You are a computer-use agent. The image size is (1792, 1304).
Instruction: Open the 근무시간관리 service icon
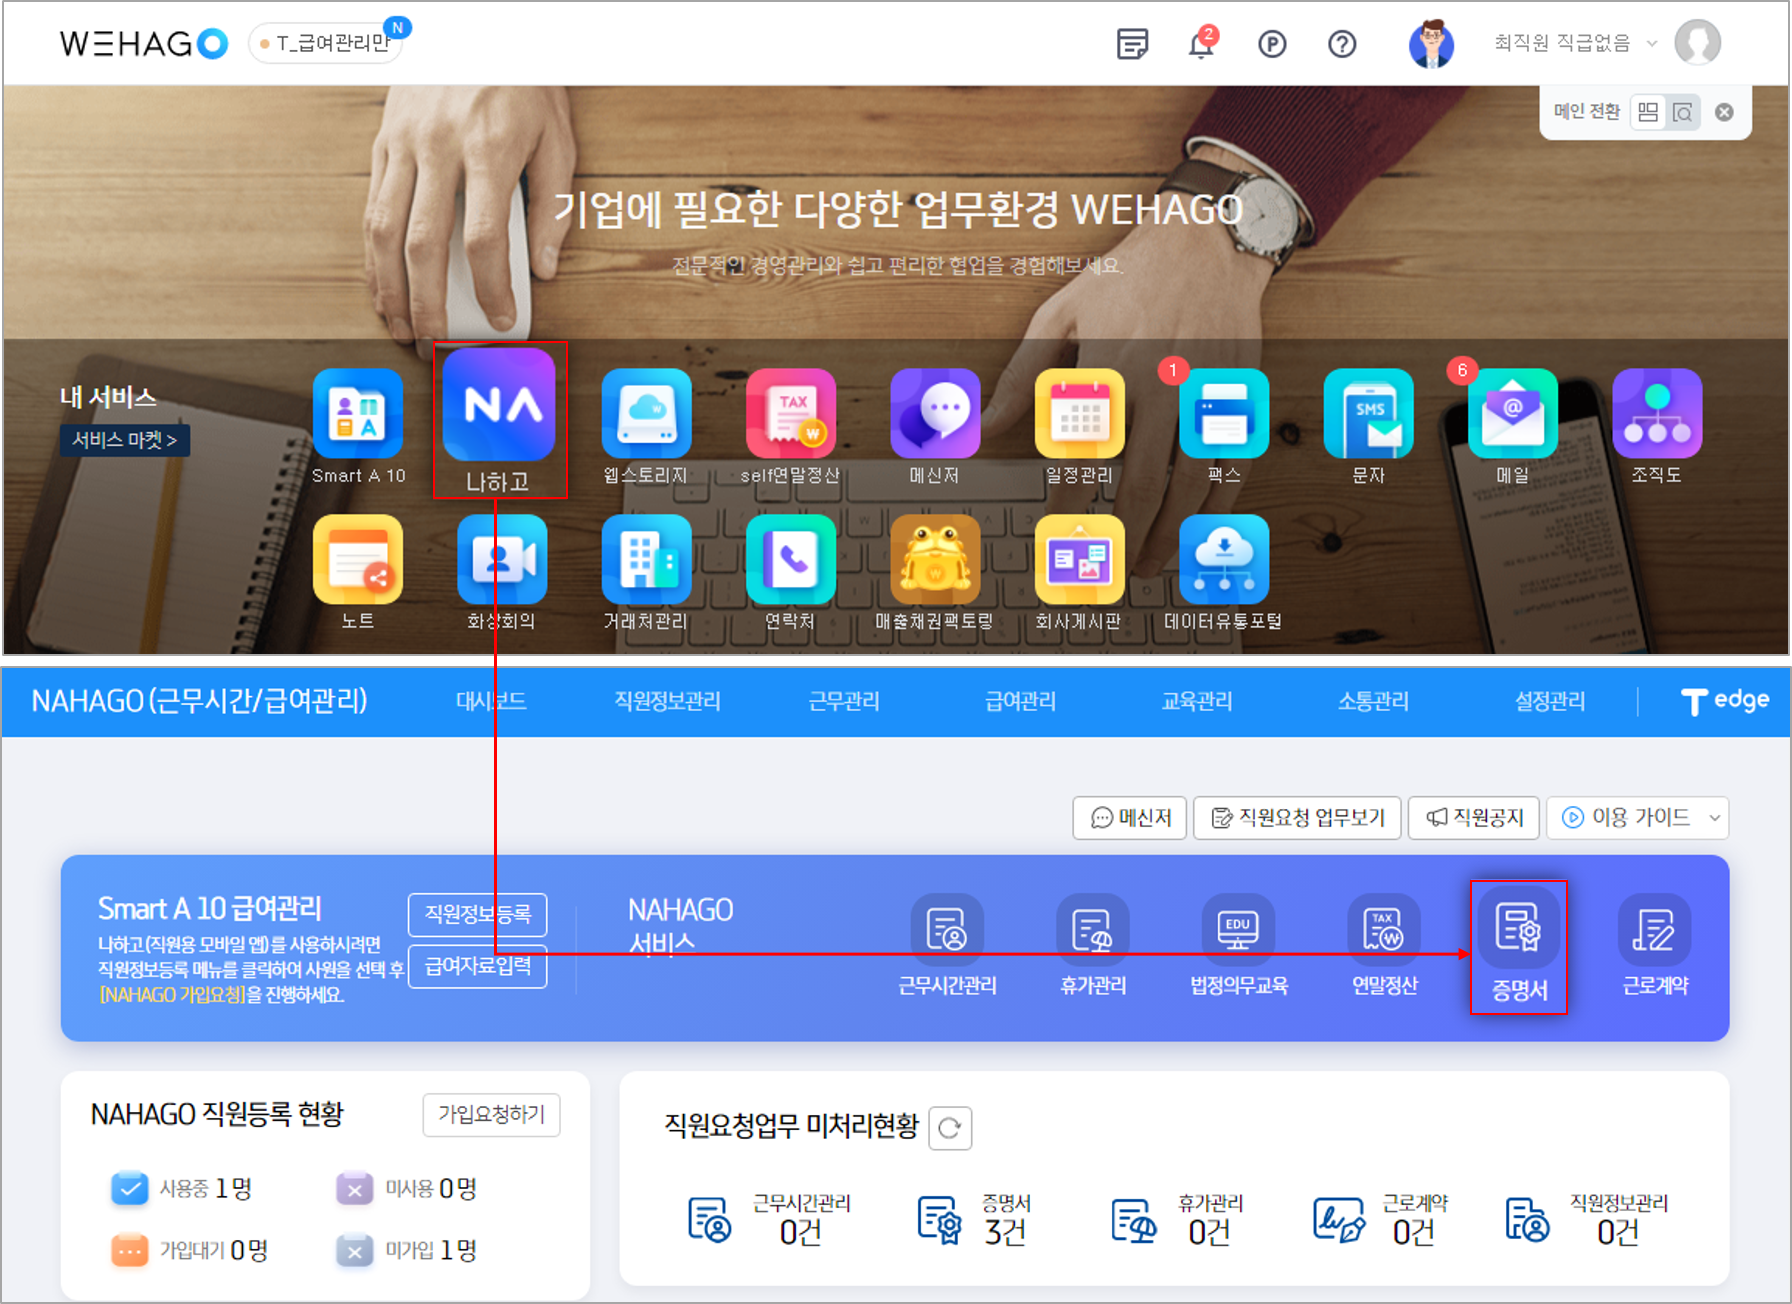point(946,930)
